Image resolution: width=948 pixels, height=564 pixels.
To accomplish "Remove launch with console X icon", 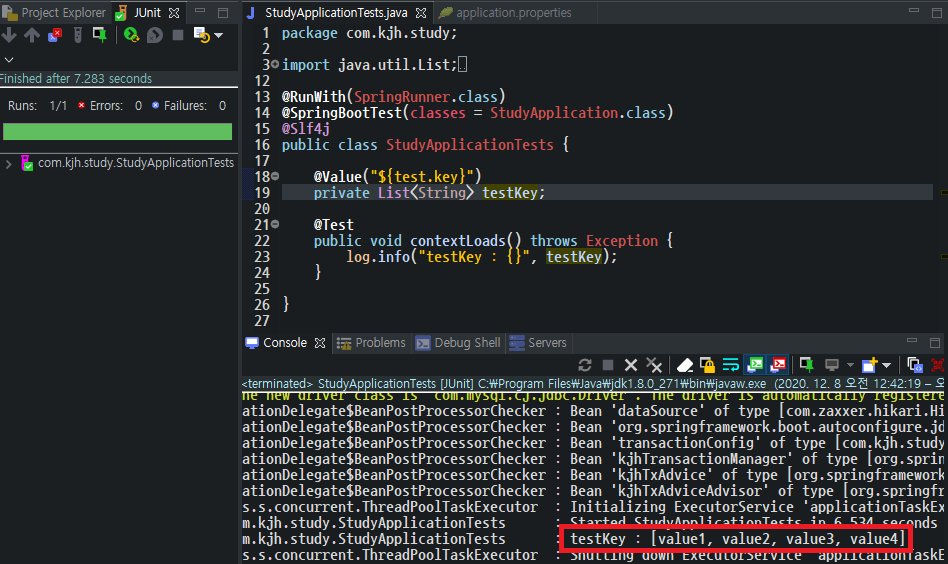I will coord(631,365).
